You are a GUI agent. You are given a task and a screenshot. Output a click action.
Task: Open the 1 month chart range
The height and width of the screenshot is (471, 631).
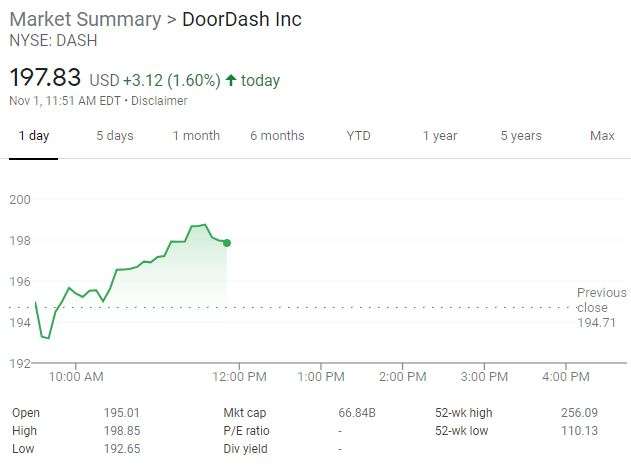196,136
